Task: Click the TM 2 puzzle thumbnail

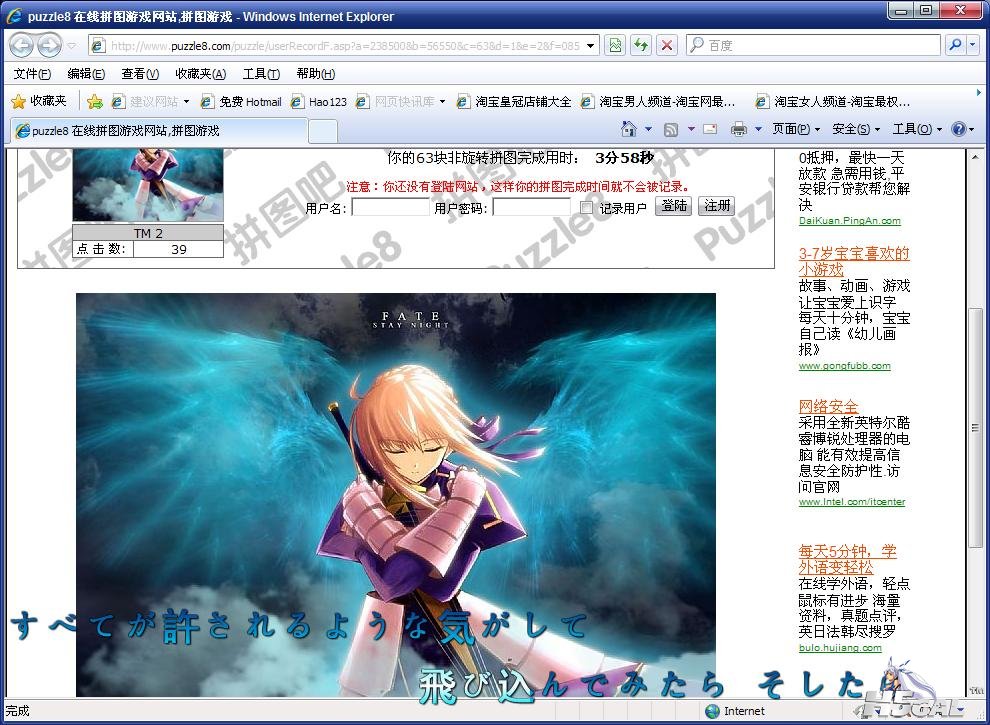Action: (148, 184)
